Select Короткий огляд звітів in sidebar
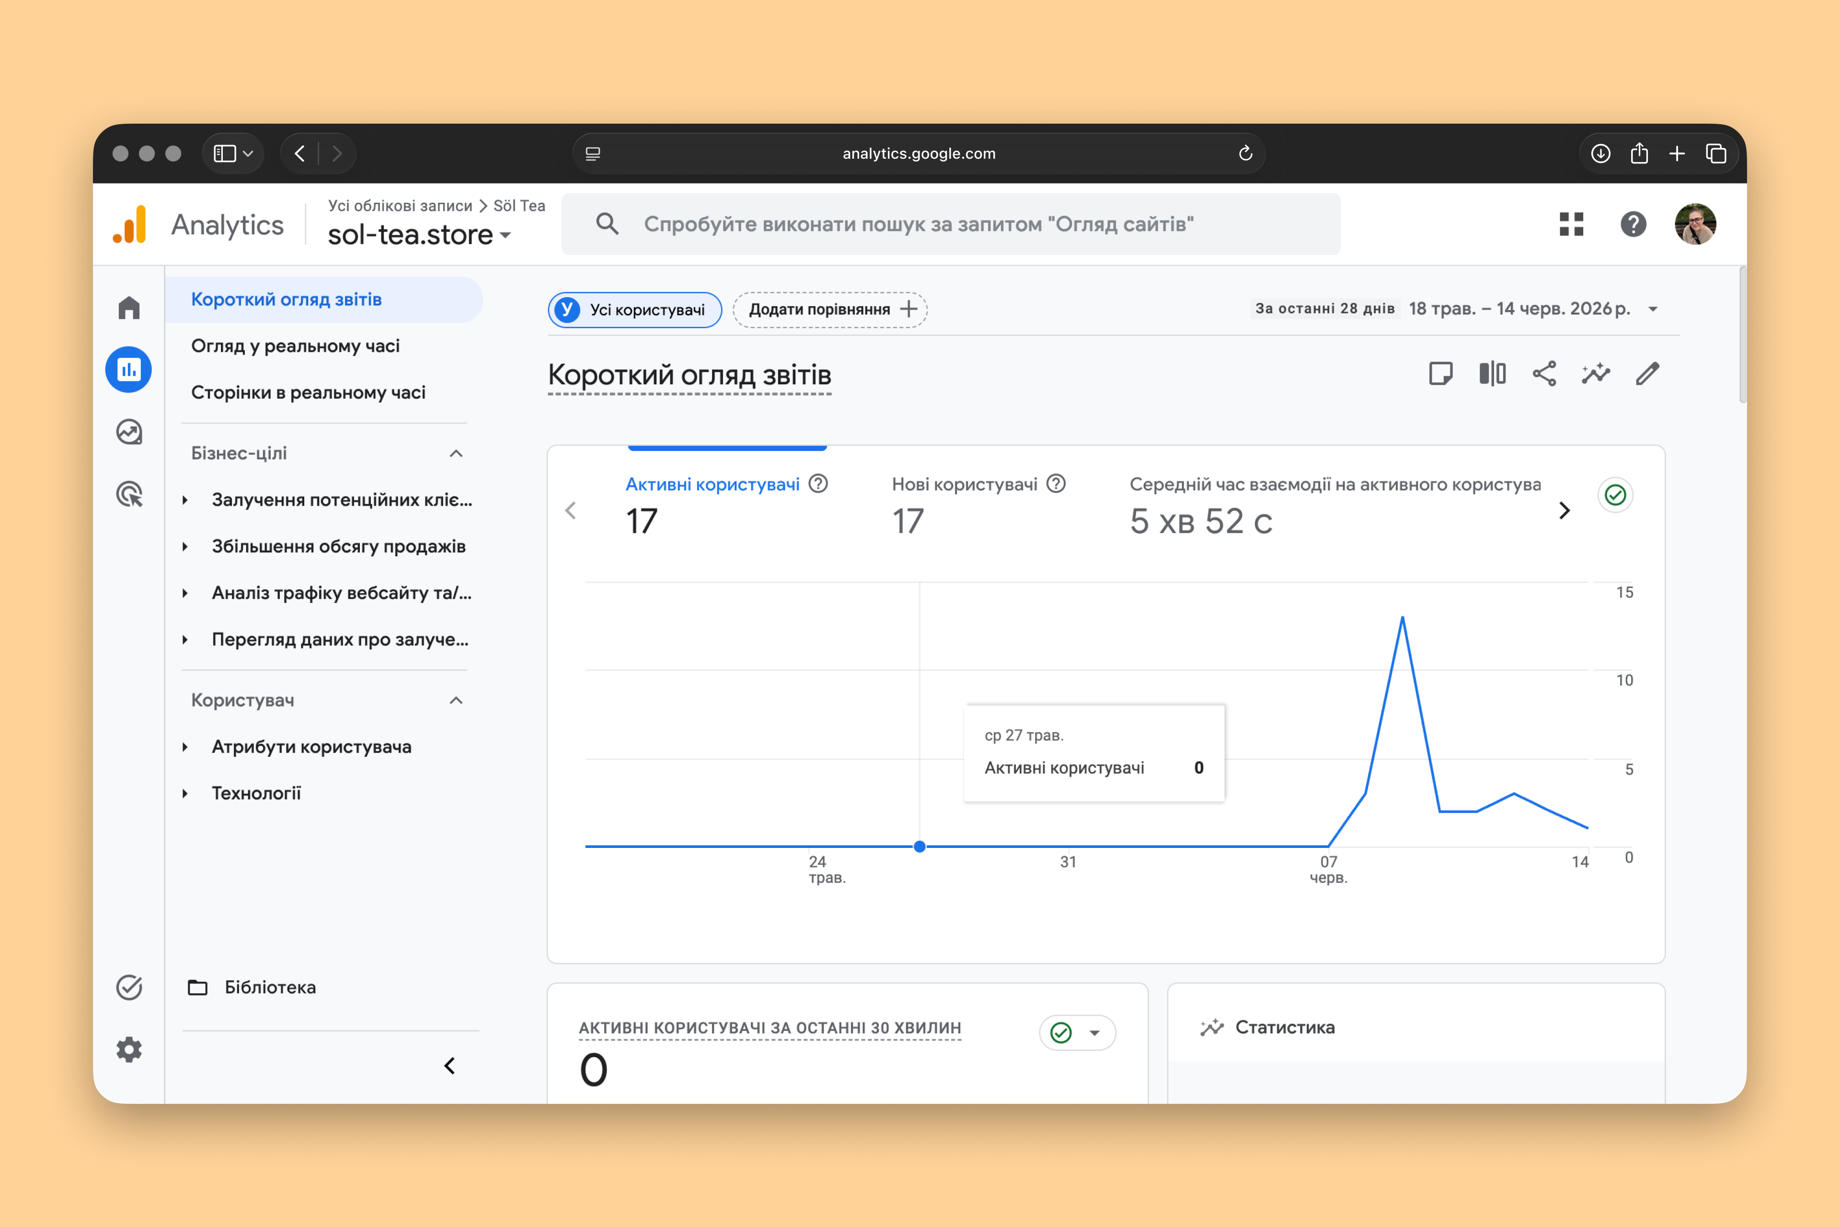1840x1227 pixels. click(324, 300)
